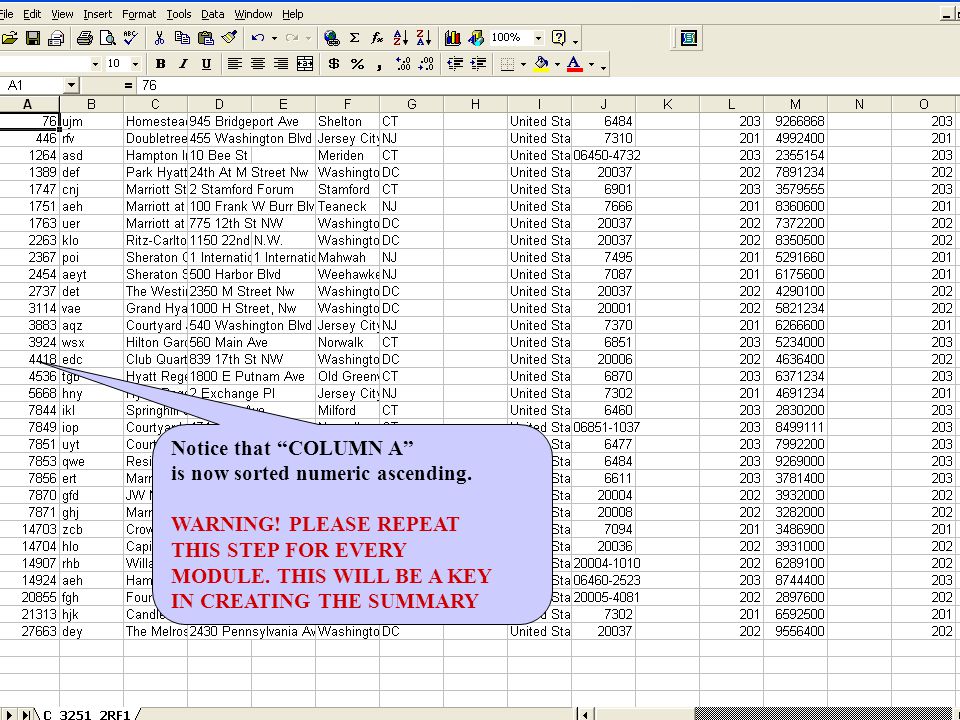This screenshot has width=960, height=720.
Task: Apply Percent Style formatting
Action: tap(358, 64)
